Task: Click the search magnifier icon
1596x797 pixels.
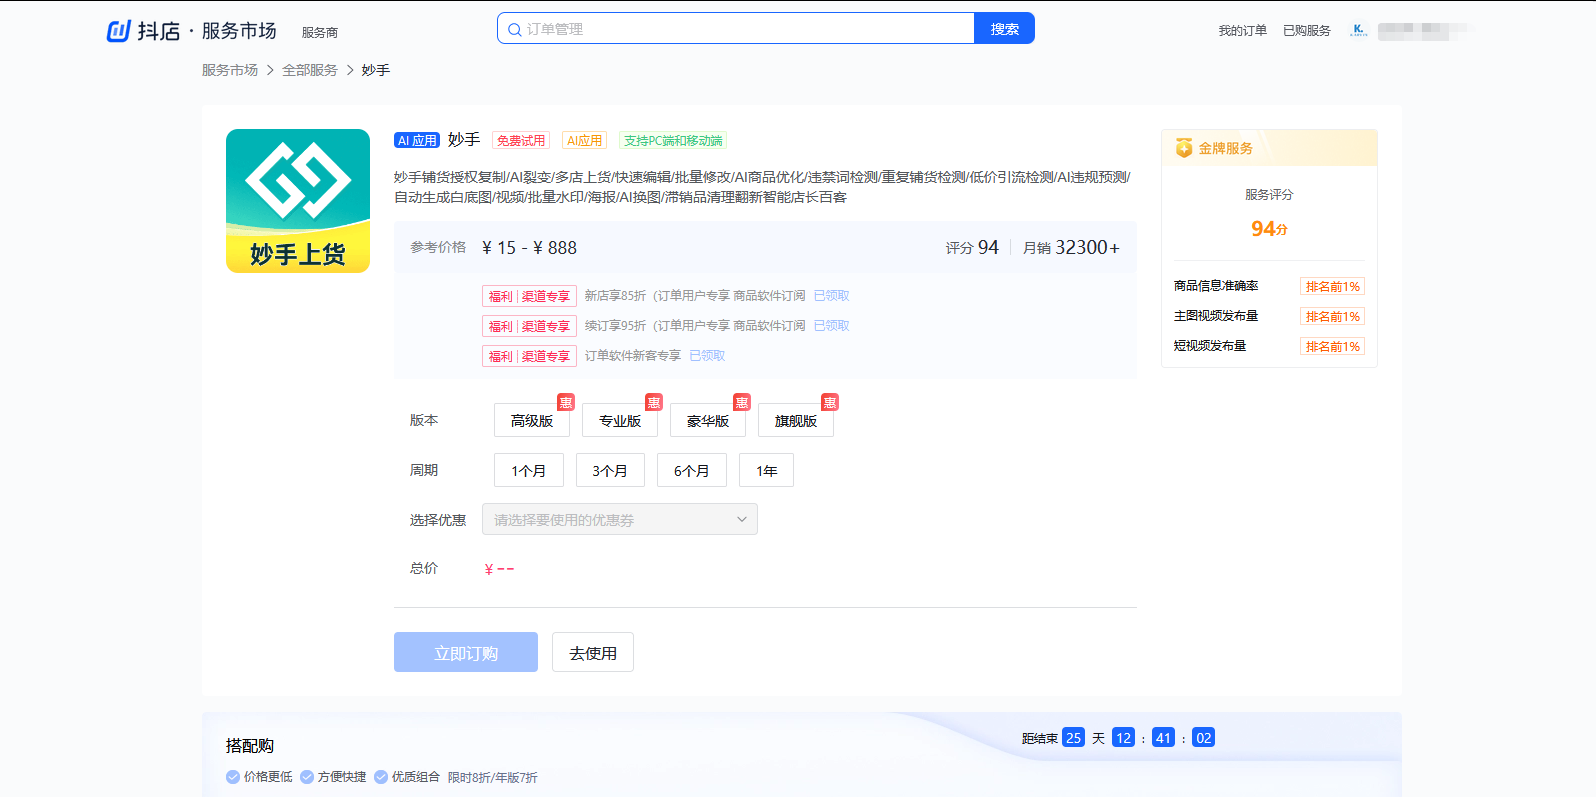Action: (514, 30)
